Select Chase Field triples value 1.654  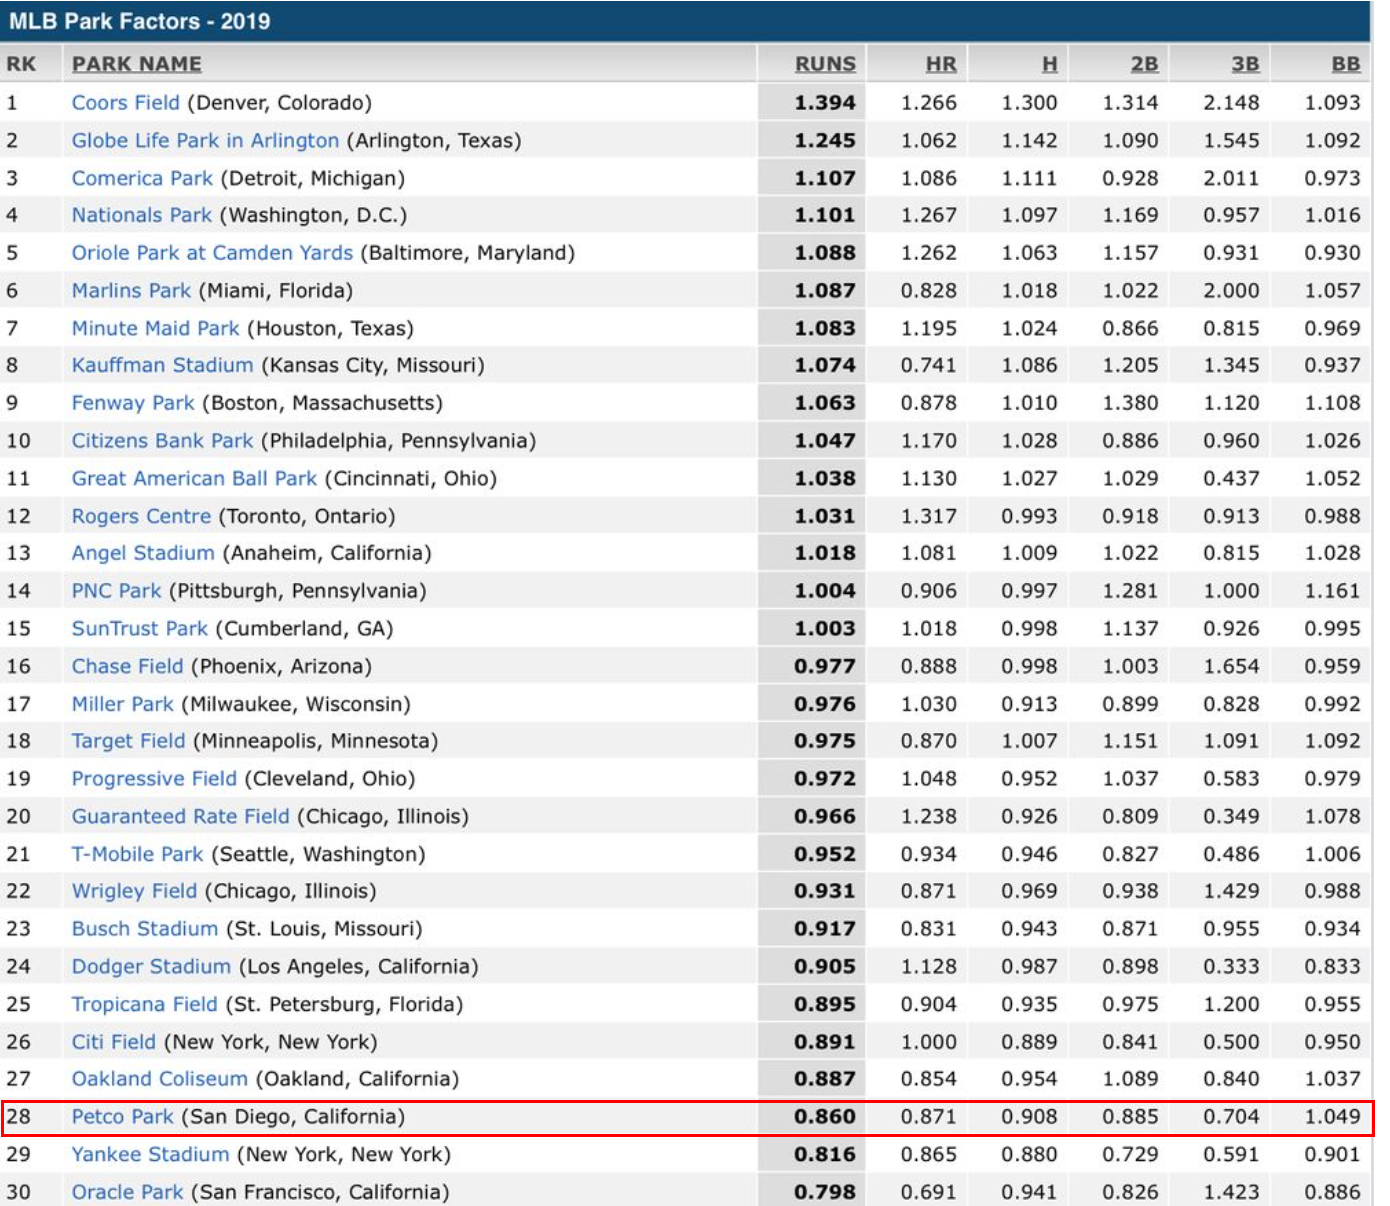coord(1231,666)
